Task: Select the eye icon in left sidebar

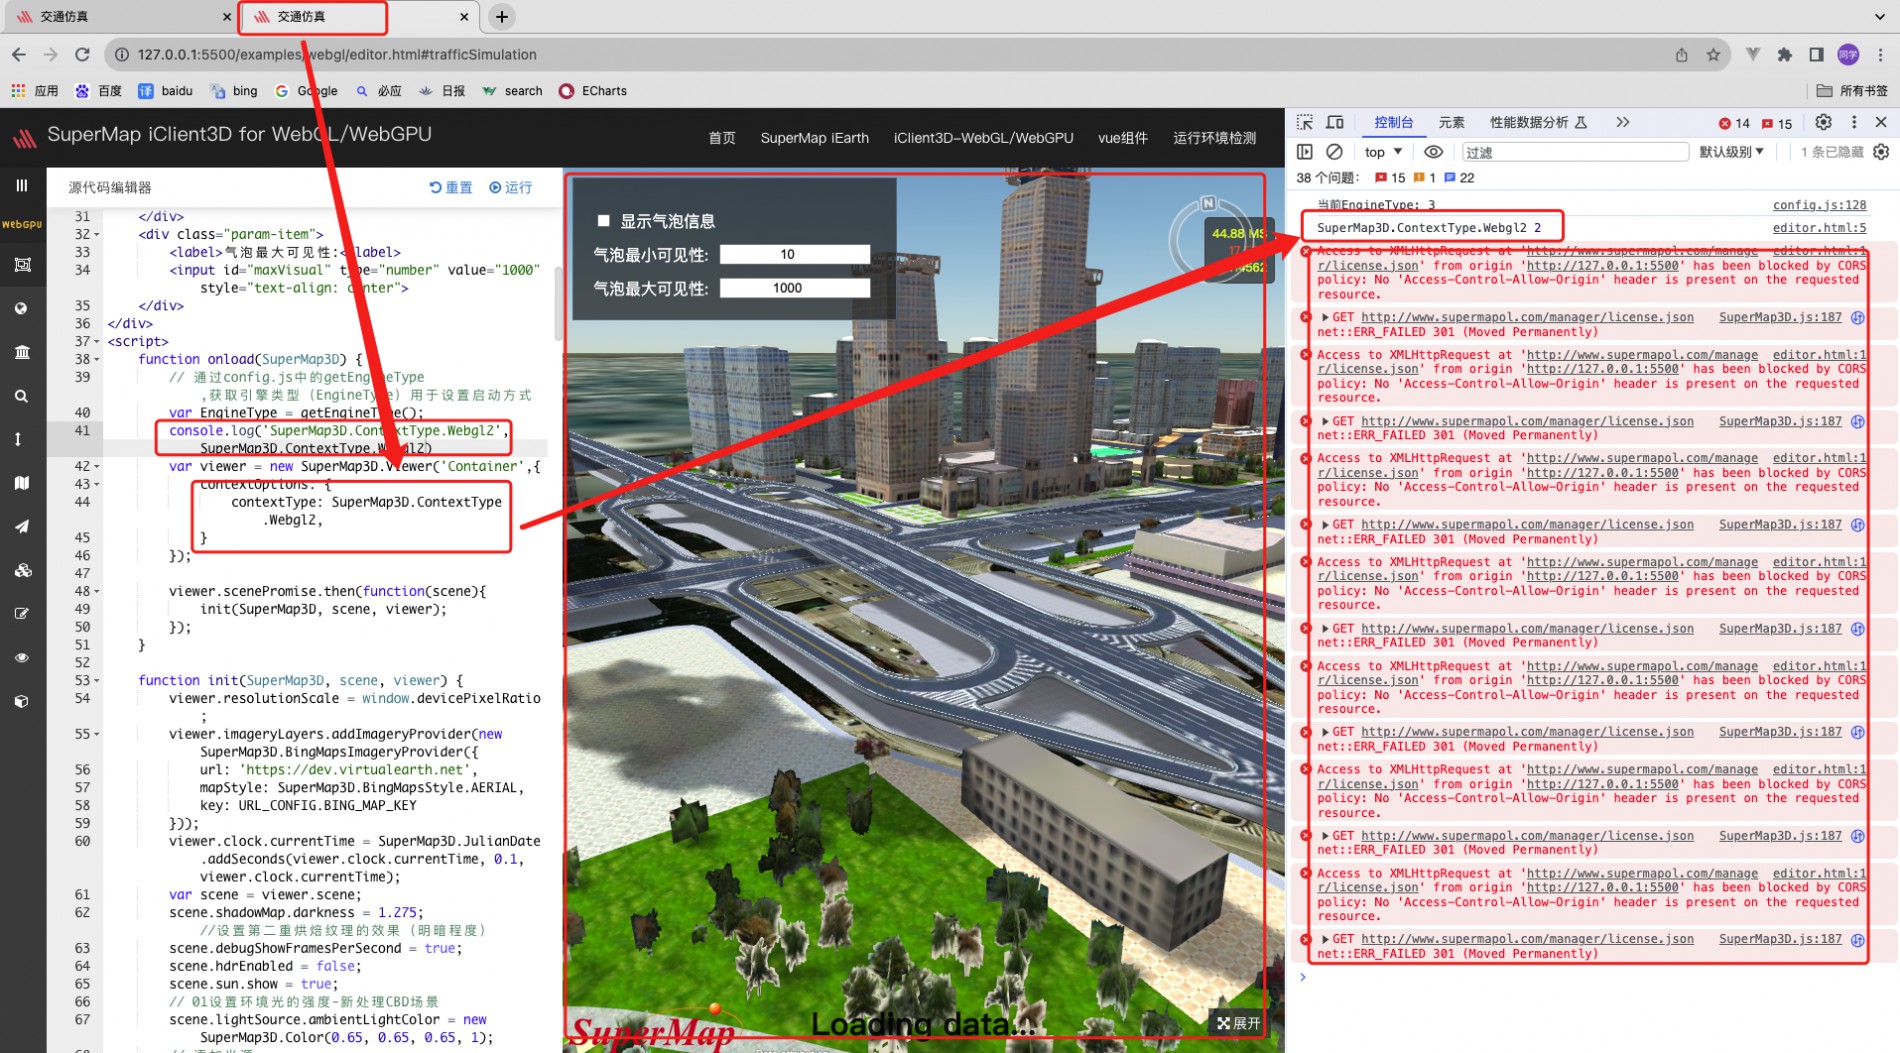Action: pyautogui.click(x=21, y=658)
